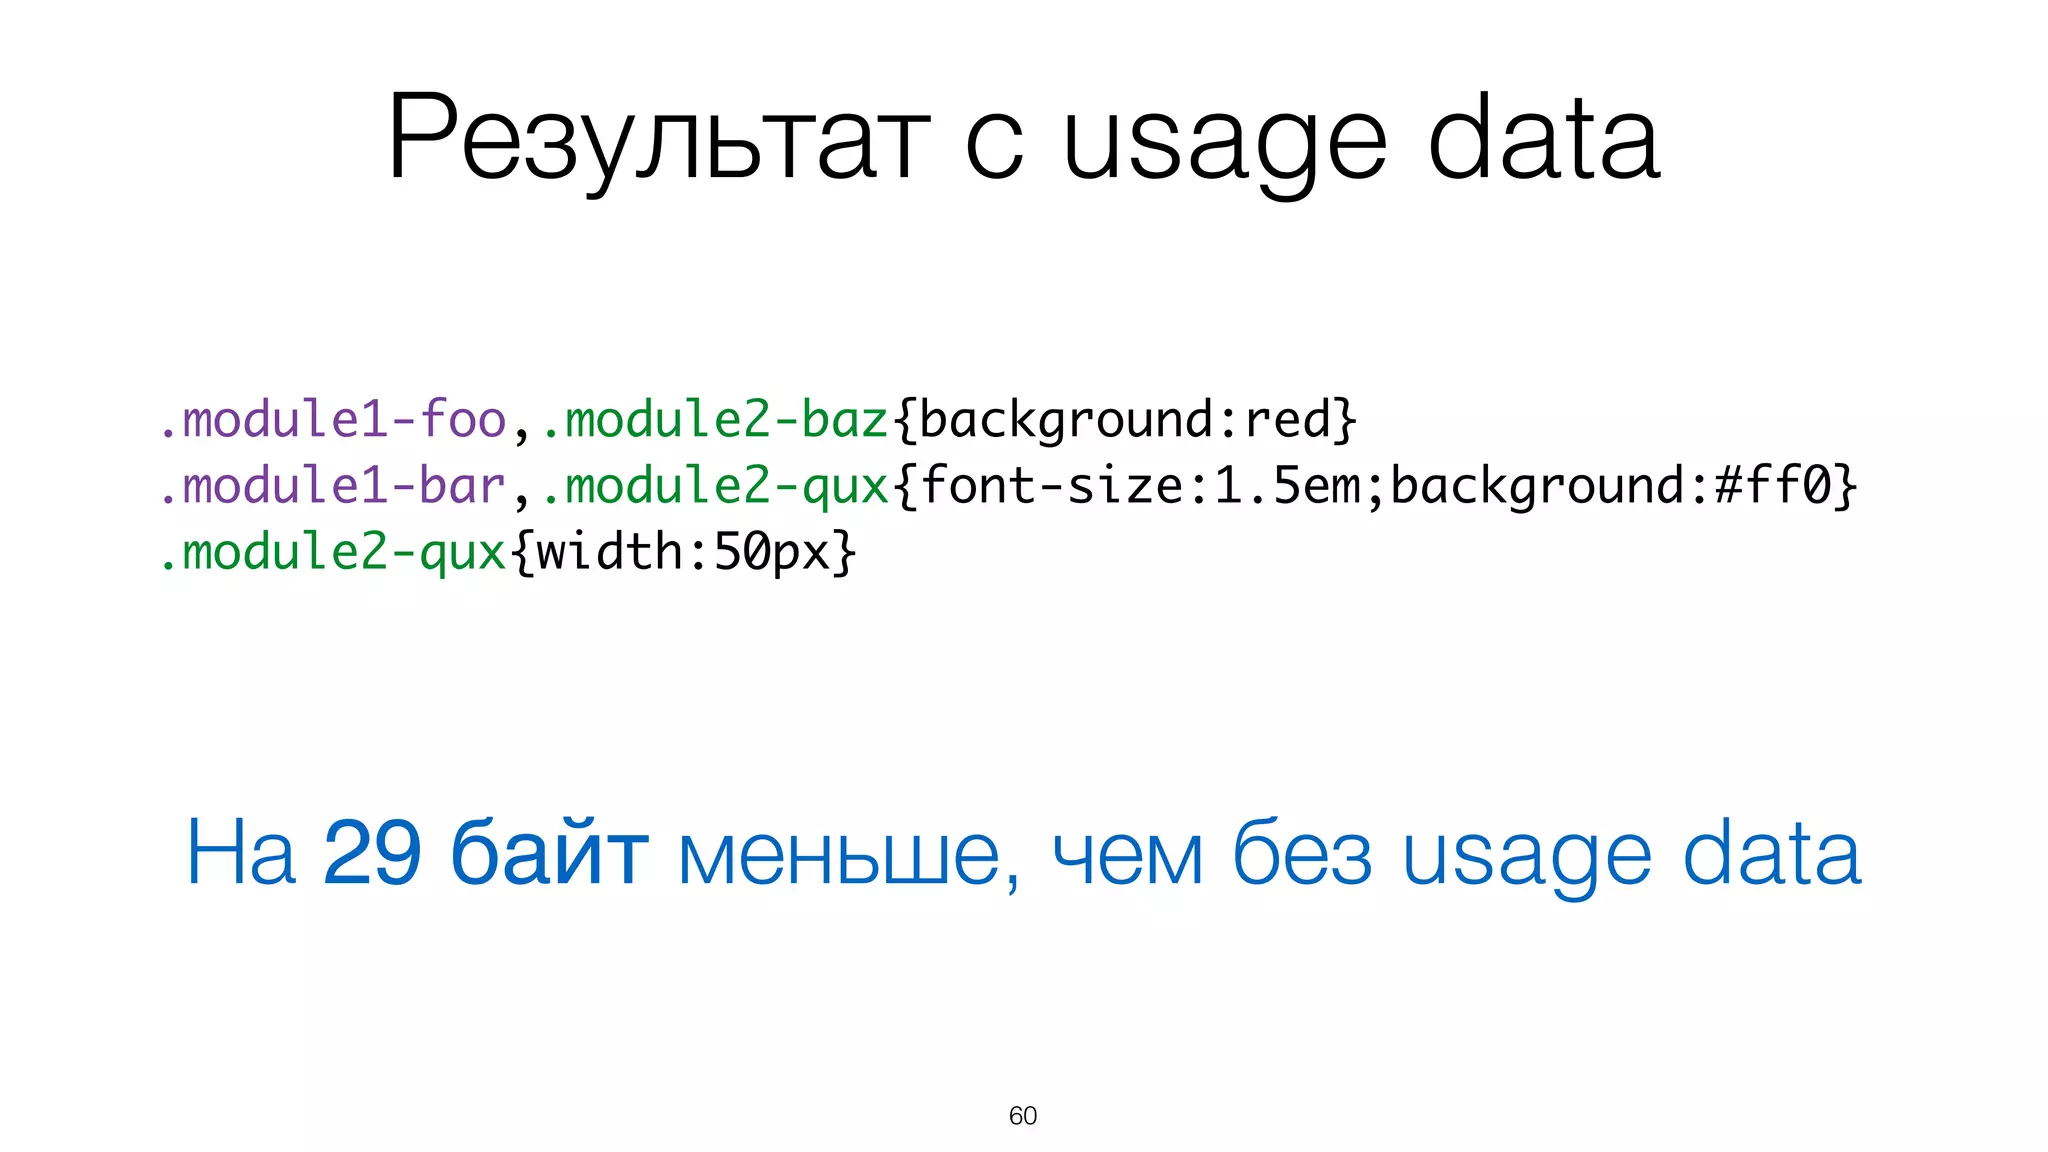
Task: Click the purple .module1-bar selector
Action: [333, 486]
